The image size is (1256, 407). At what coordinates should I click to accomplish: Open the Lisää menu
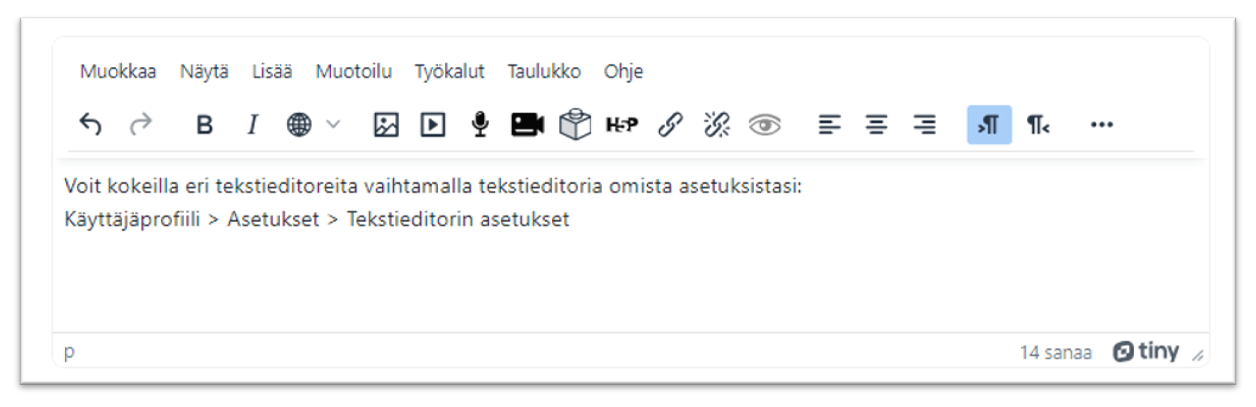(x=272, y=71)
